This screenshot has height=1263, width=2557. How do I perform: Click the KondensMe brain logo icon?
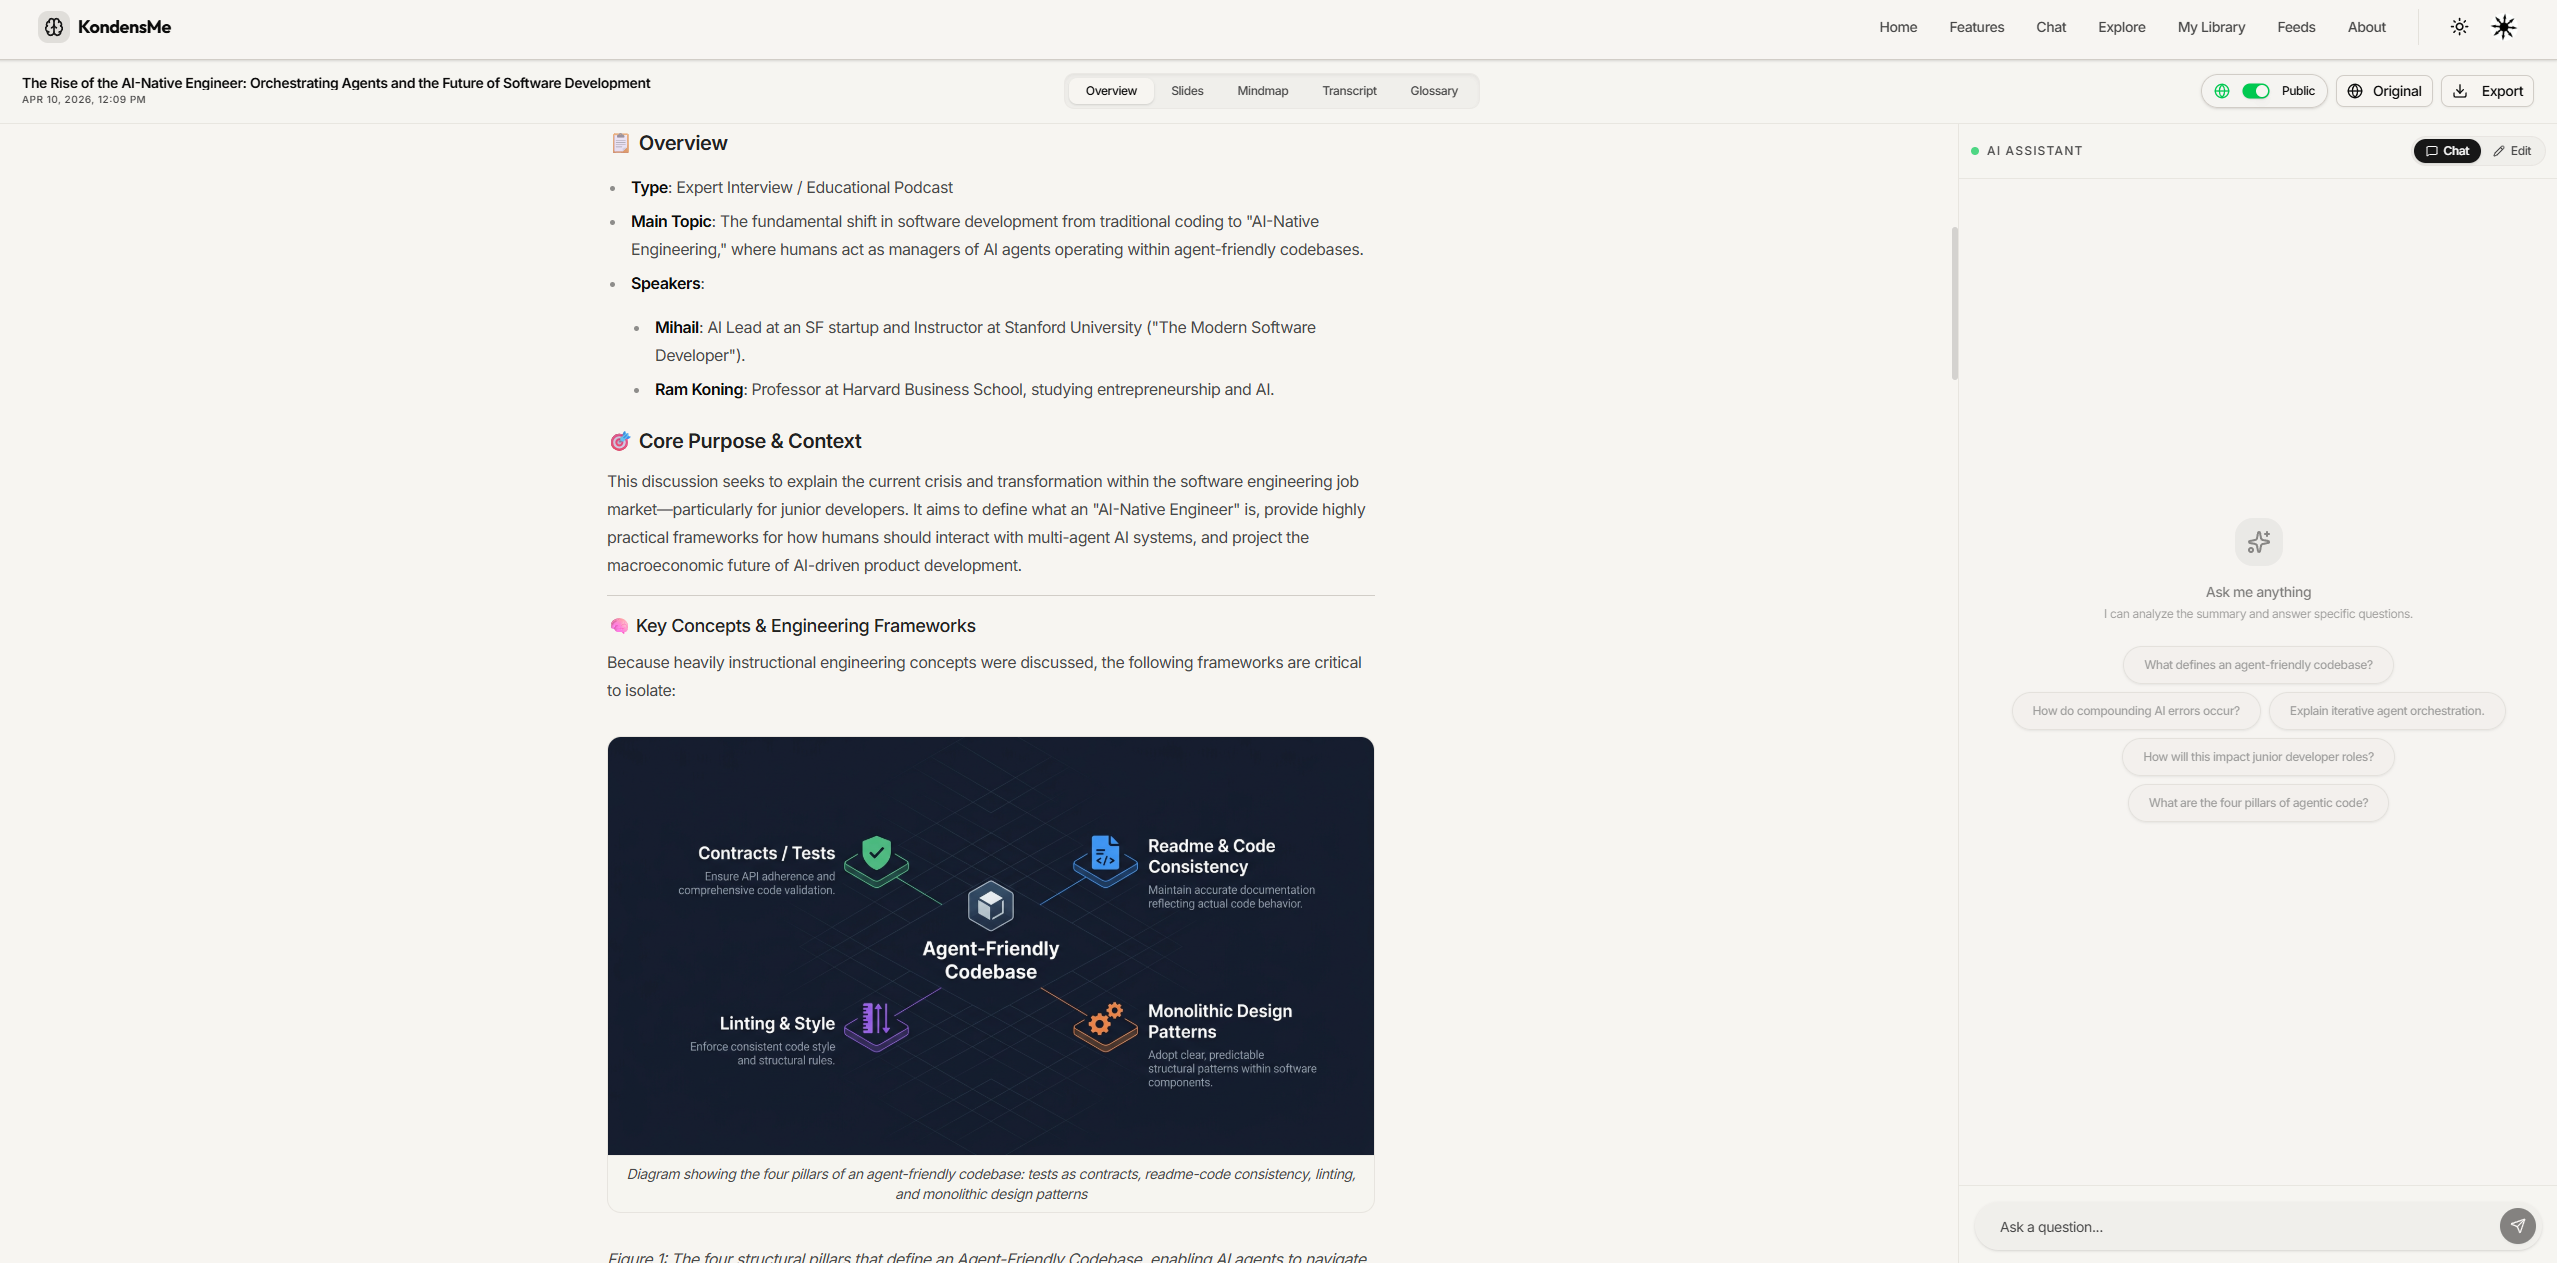tap(54, 27)
